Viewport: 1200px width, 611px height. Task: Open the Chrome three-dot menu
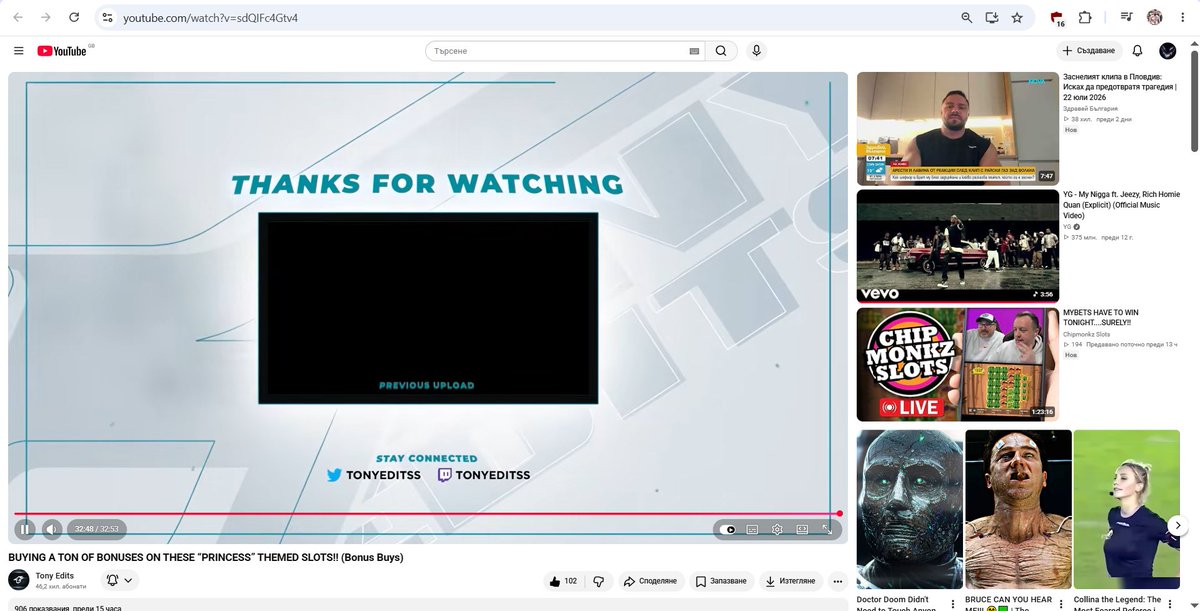(x=1181, y=18)
